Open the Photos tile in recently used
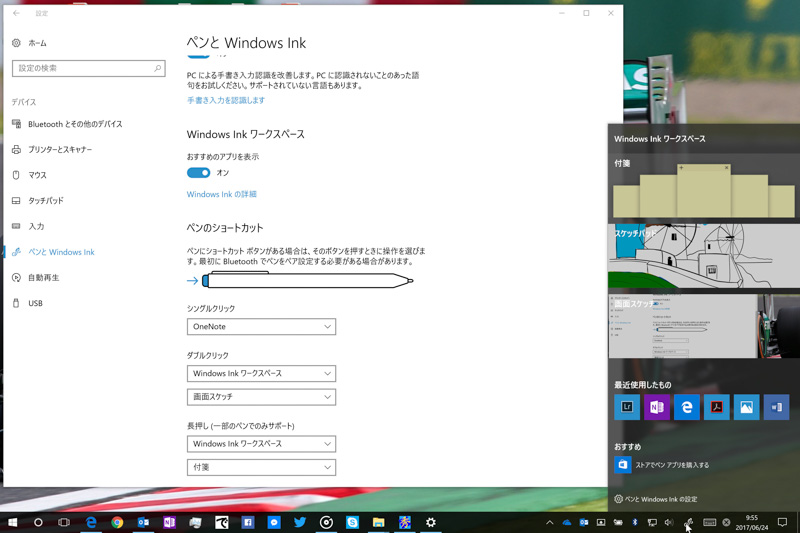 click(746, 407)
